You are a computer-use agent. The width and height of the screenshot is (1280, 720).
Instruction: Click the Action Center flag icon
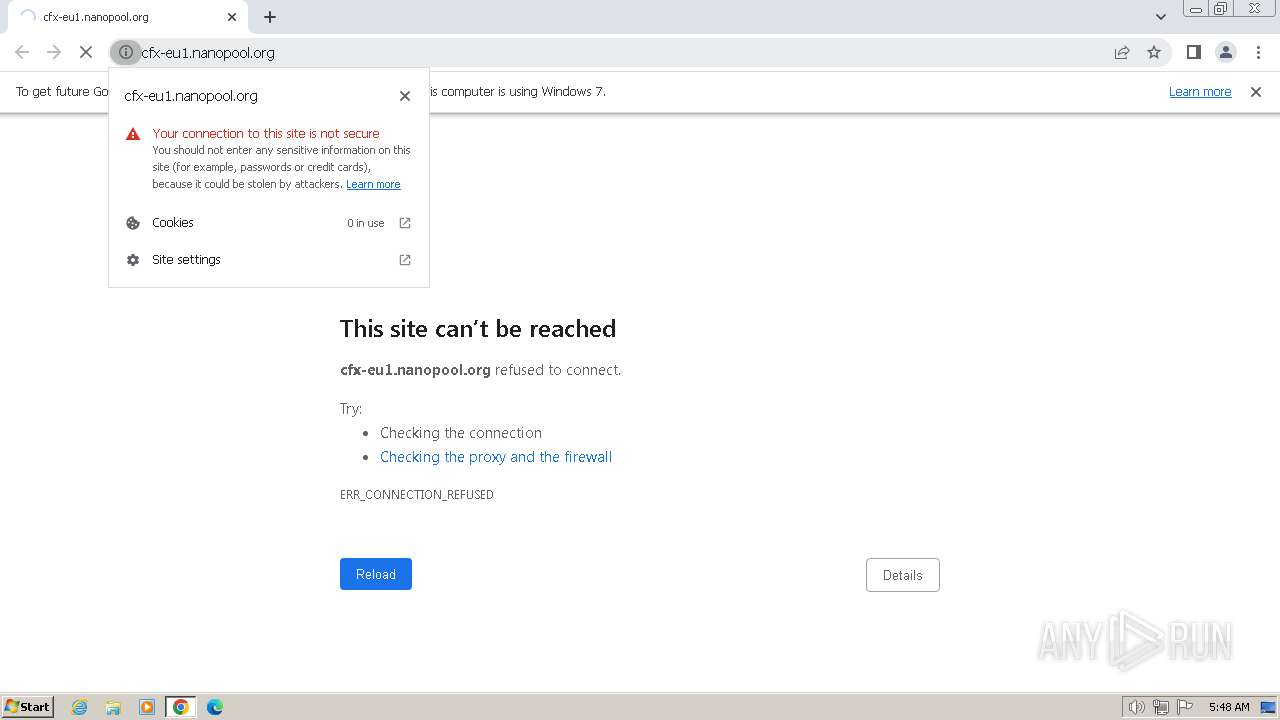(x=1185, y=707)
